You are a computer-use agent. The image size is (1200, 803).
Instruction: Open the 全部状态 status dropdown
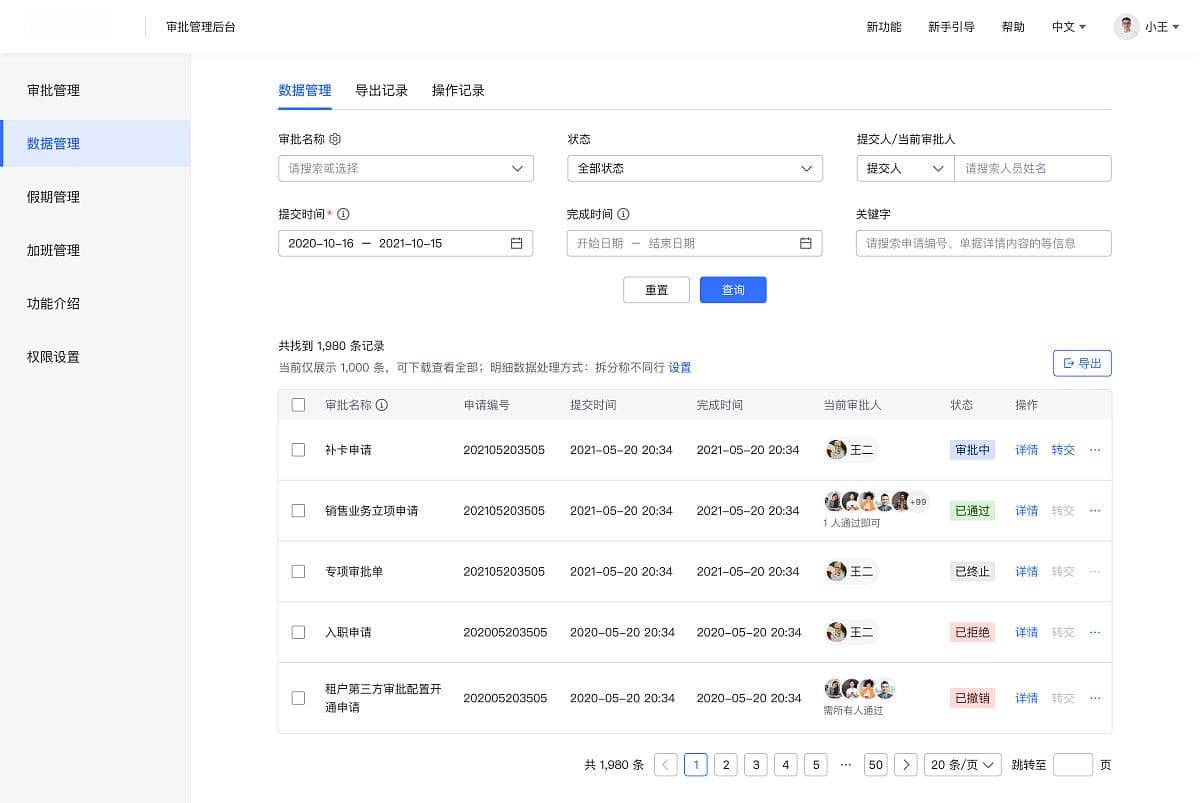(695, 168)
